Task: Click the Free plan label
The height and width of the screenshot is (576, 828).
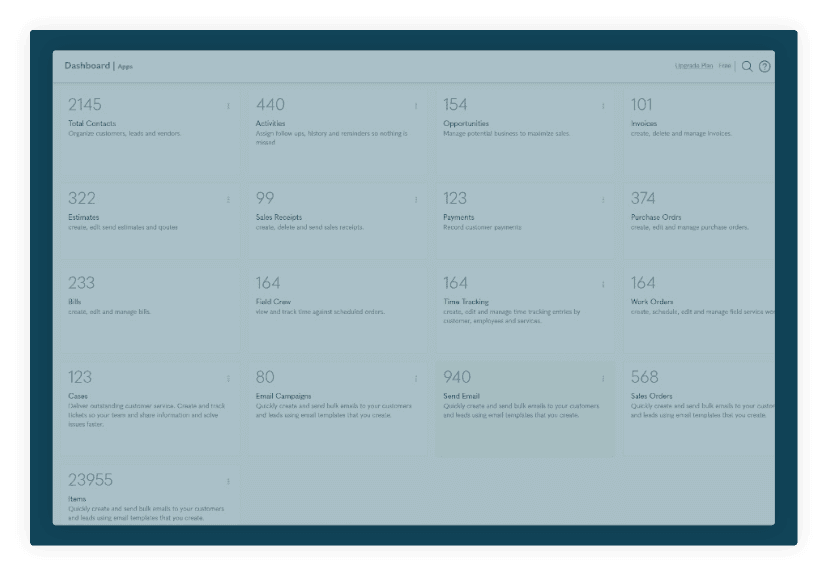Action: coord(725,64)
